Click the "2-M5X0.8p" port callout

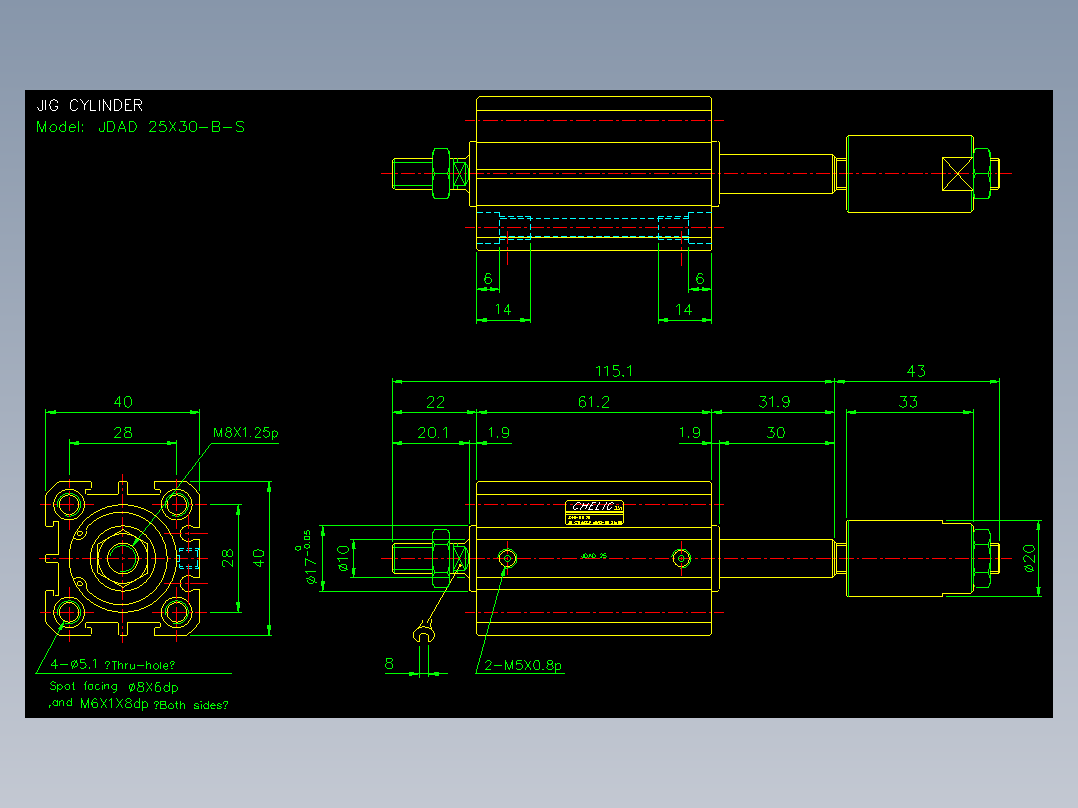point(522,665)
